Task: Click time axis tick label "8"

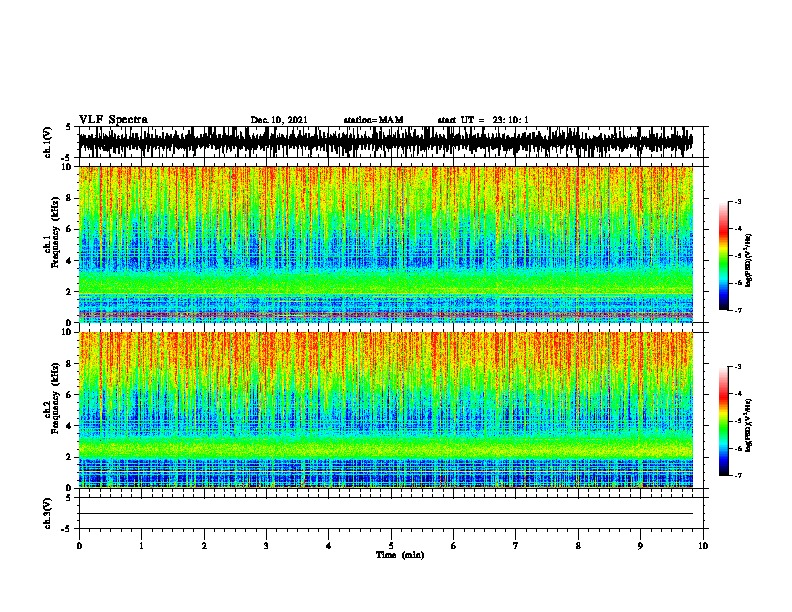Action: (x=578, y=546)
